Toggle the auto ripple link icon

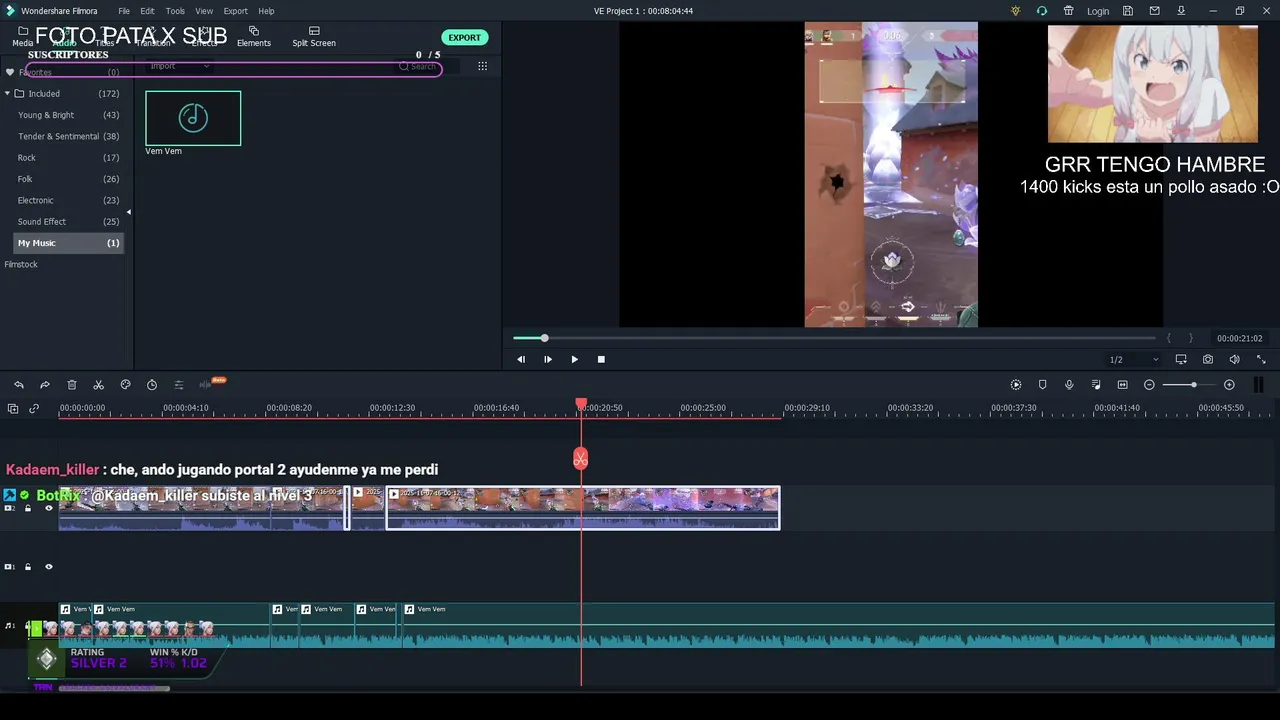[34, 408]
